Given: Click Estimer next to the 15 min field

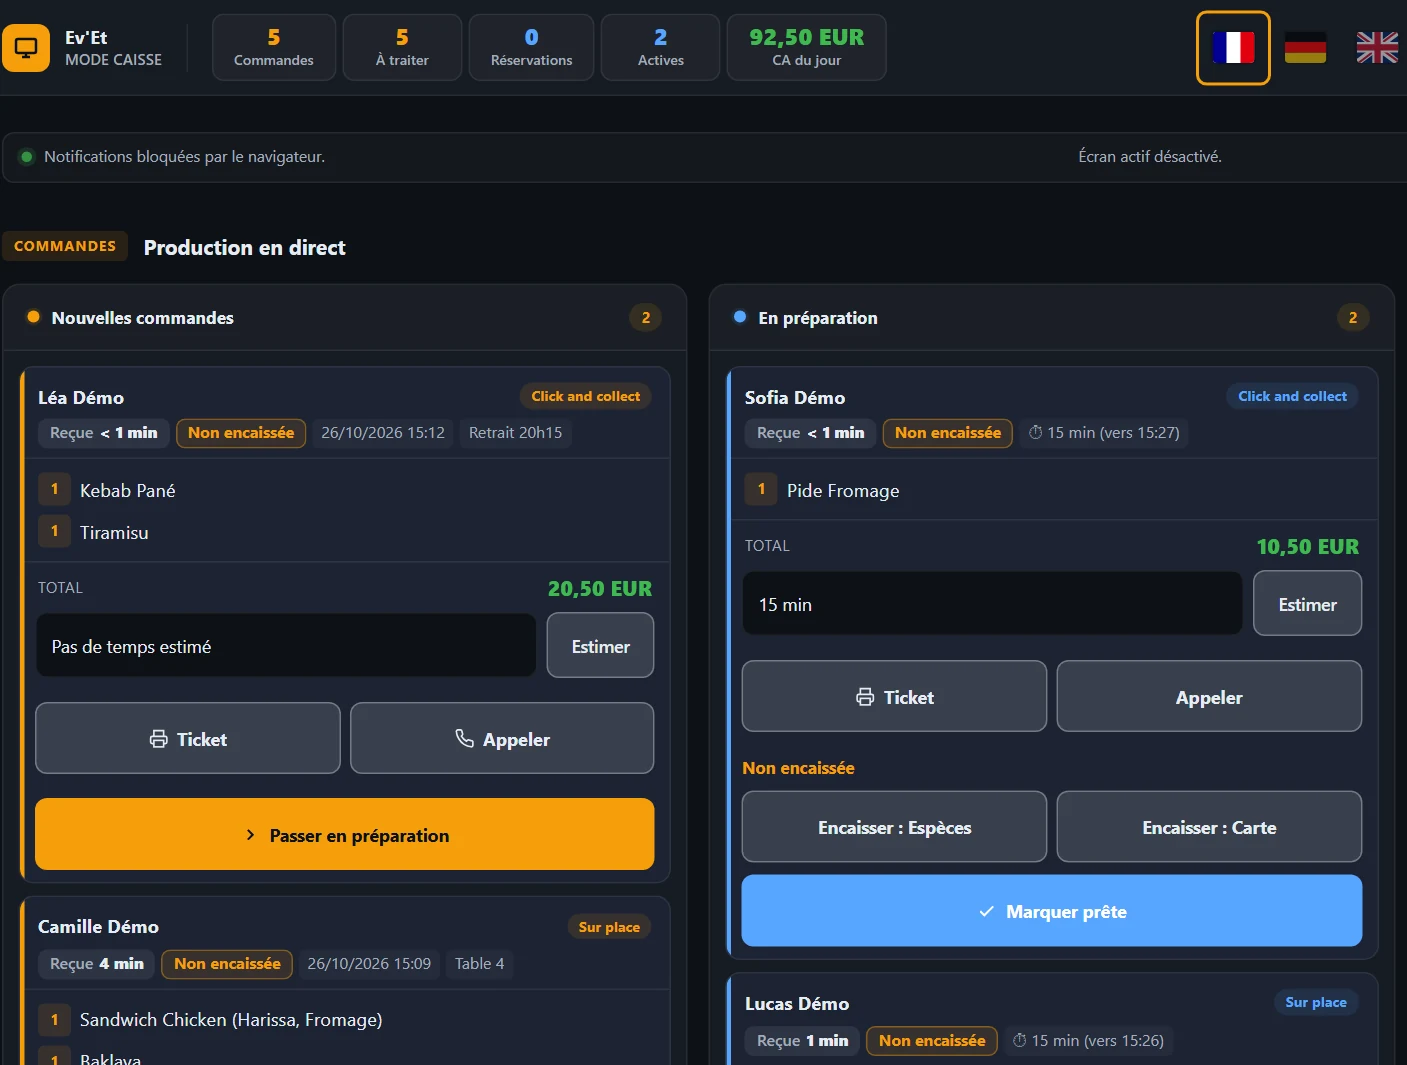Looking at the screenshot, I should 1307,603.
